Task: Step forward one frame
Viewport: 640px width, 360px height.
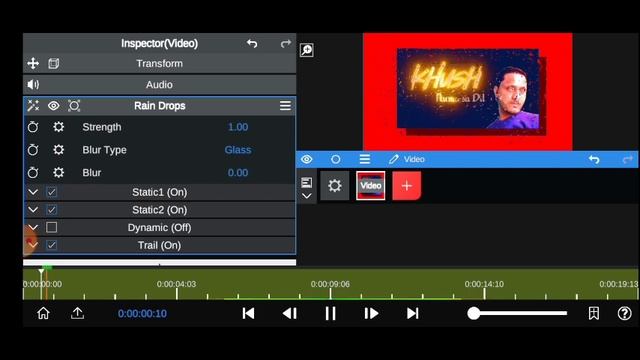Action: (371, 313)
